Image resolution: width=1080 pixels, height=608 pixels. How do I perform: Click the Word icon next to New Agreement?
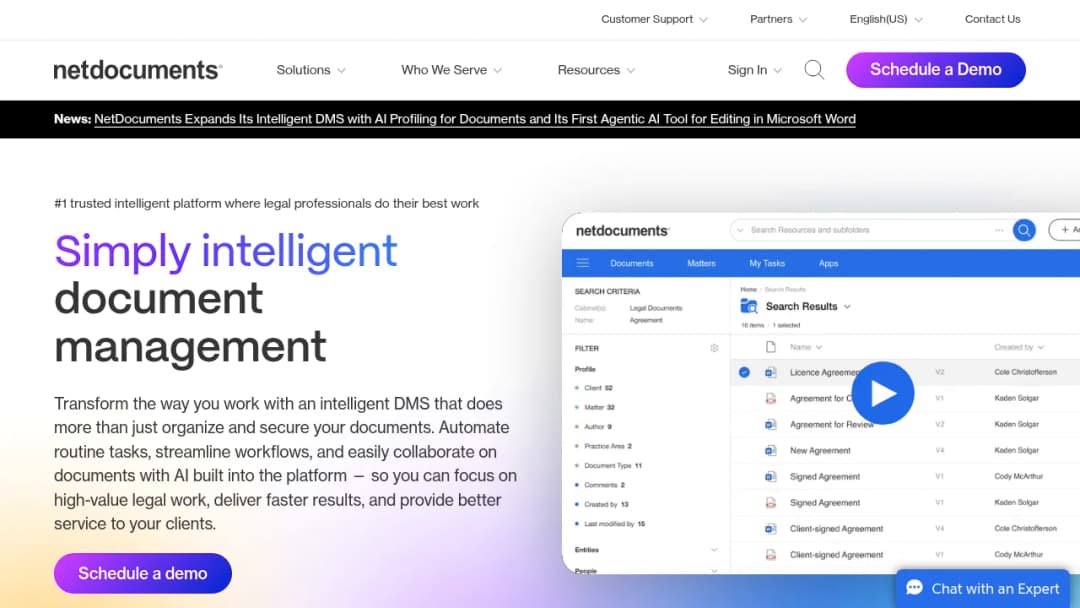pos(771,451)
